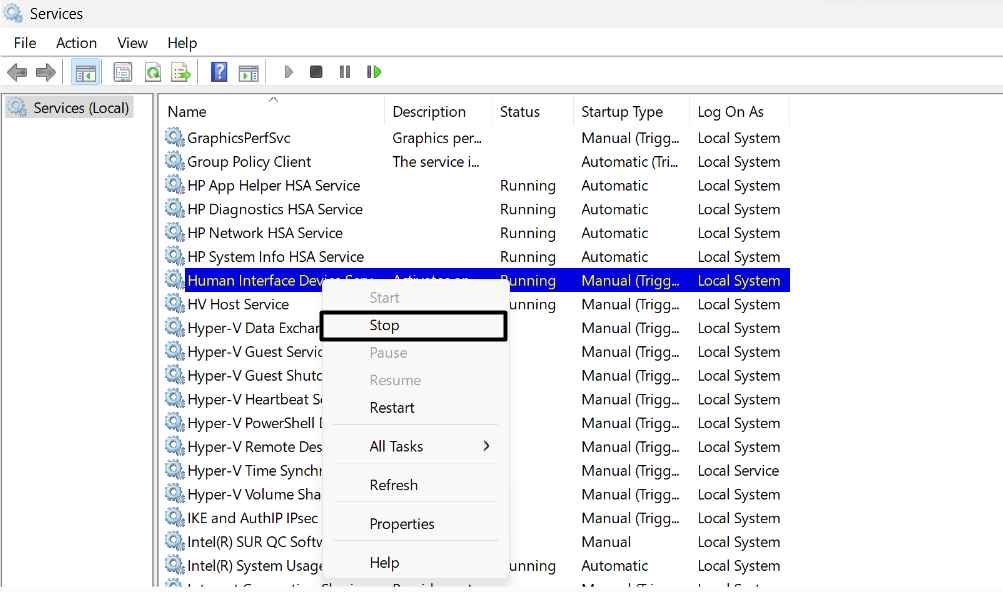Click the green Refresh toolbar icon
Viewport: 1003px width, 592px height.
click(152, 72)
